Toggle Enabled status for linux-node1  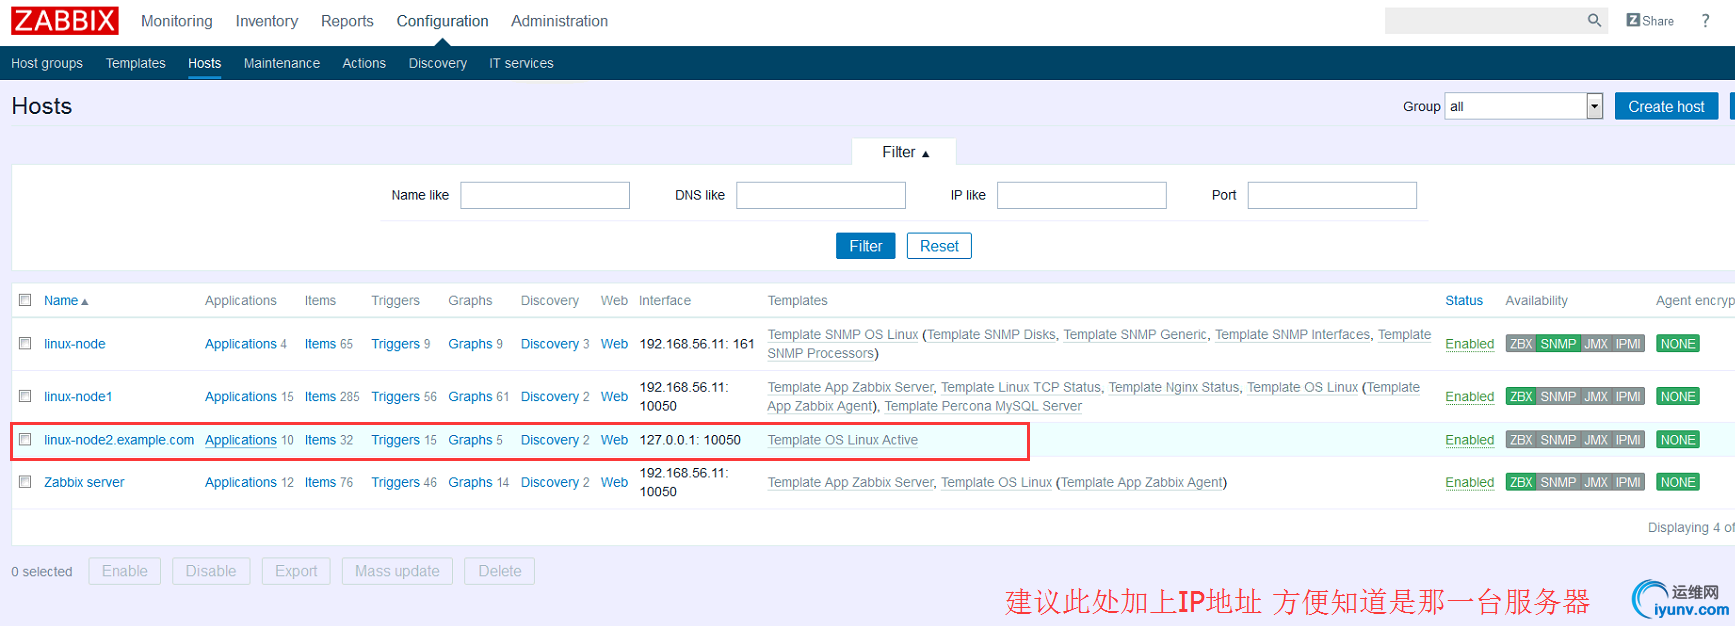pos(1470,397)
